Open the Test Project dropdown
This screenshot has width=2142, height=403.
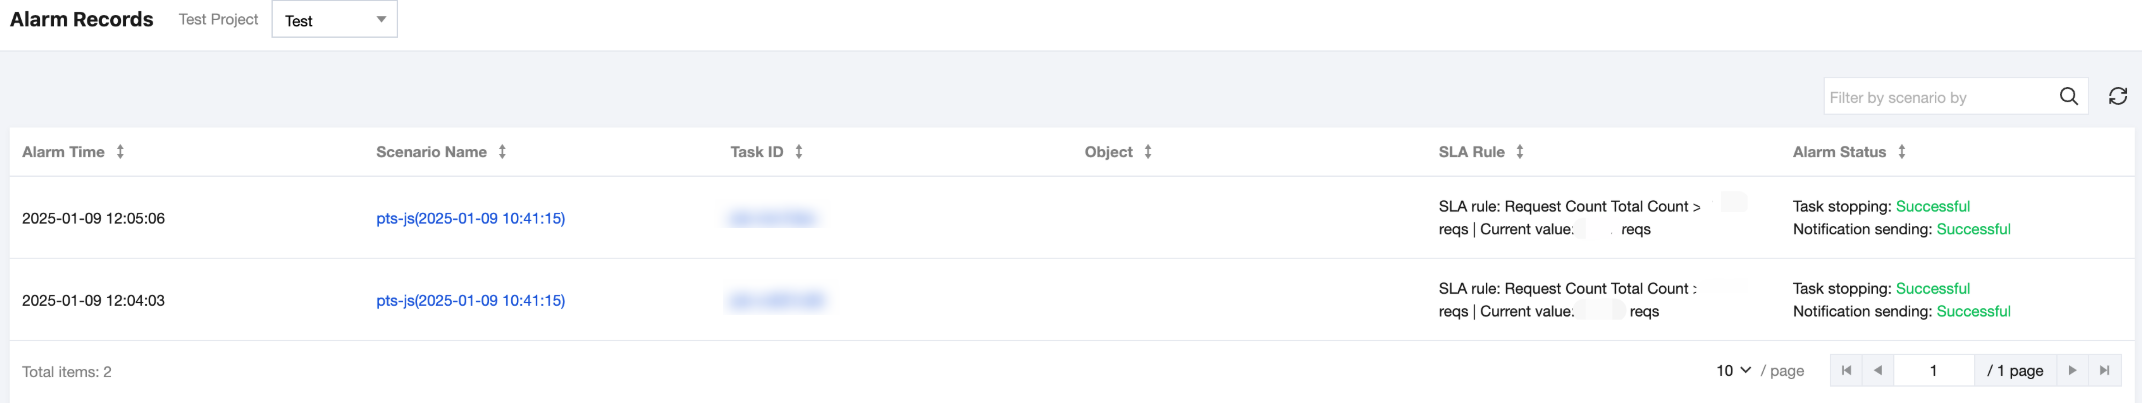click(x=334, y=20)
